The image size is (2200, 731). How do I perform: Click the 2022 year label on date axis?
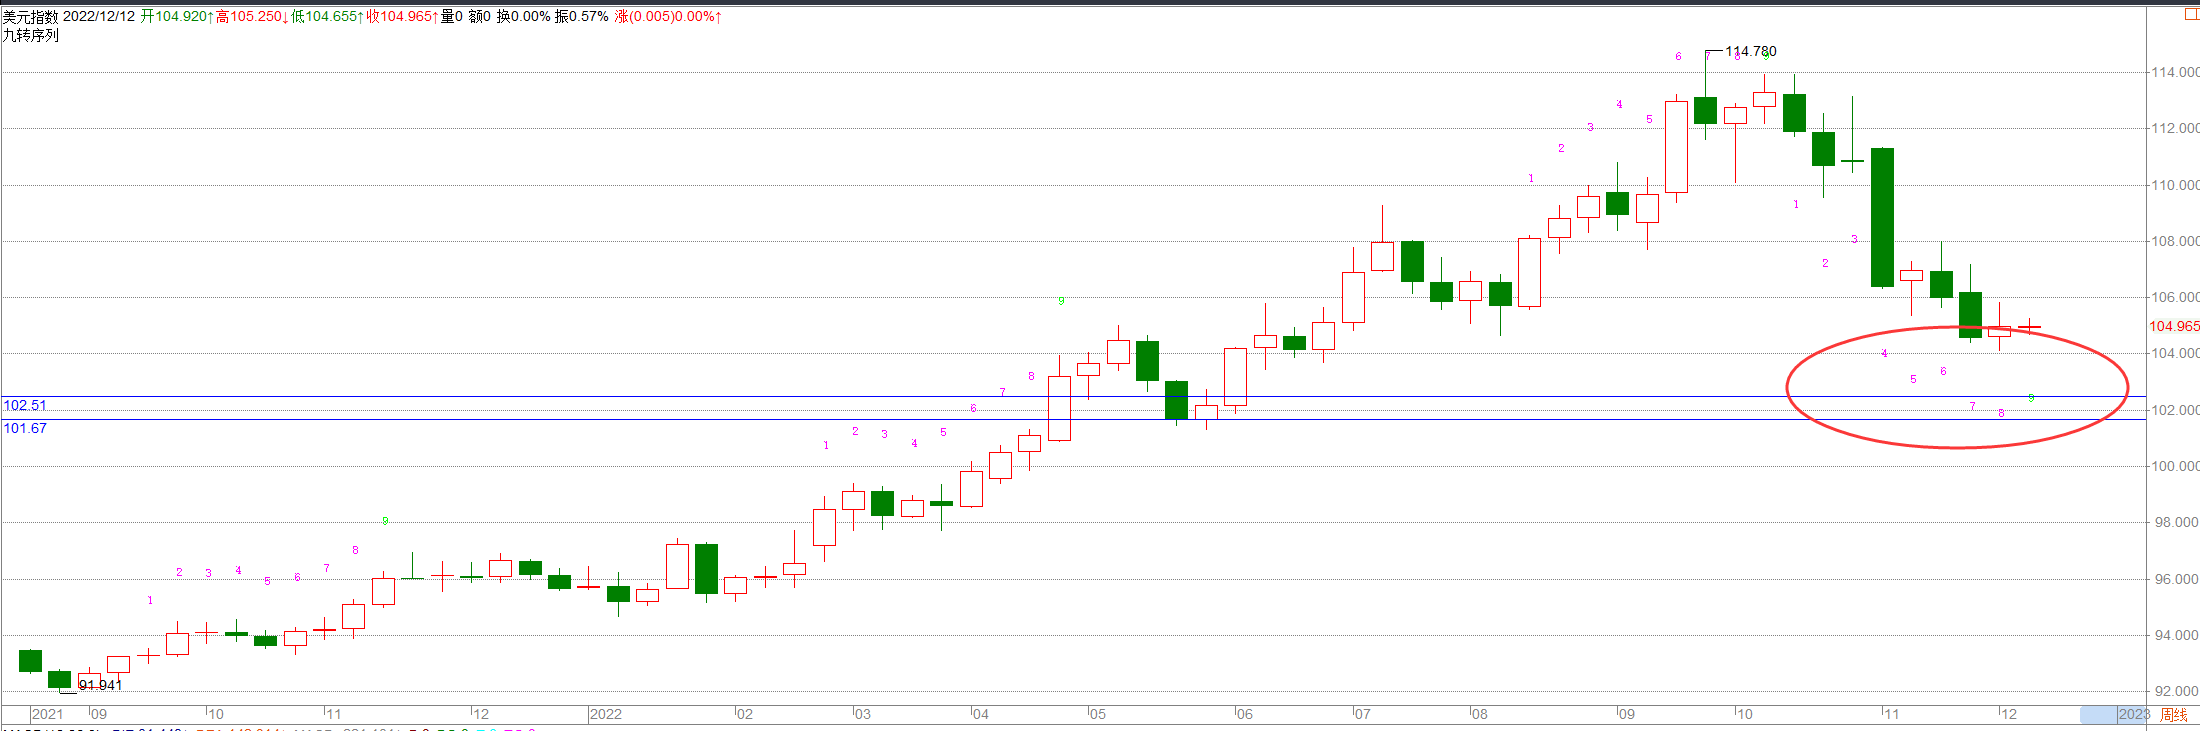click(605, 714)
